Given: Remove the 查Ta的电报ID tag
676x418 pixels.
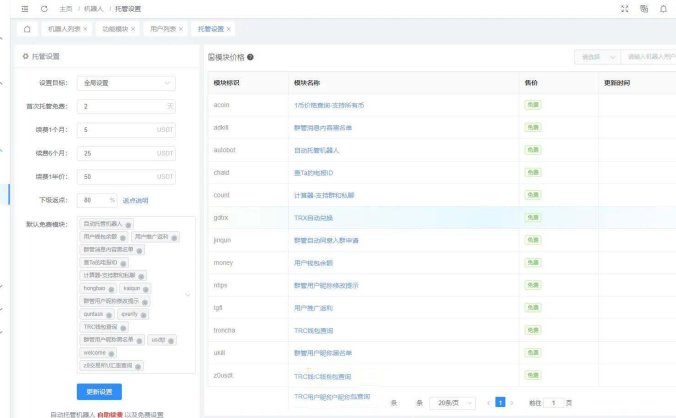Looking at the screenshot, I should click(x=123, y=264).
